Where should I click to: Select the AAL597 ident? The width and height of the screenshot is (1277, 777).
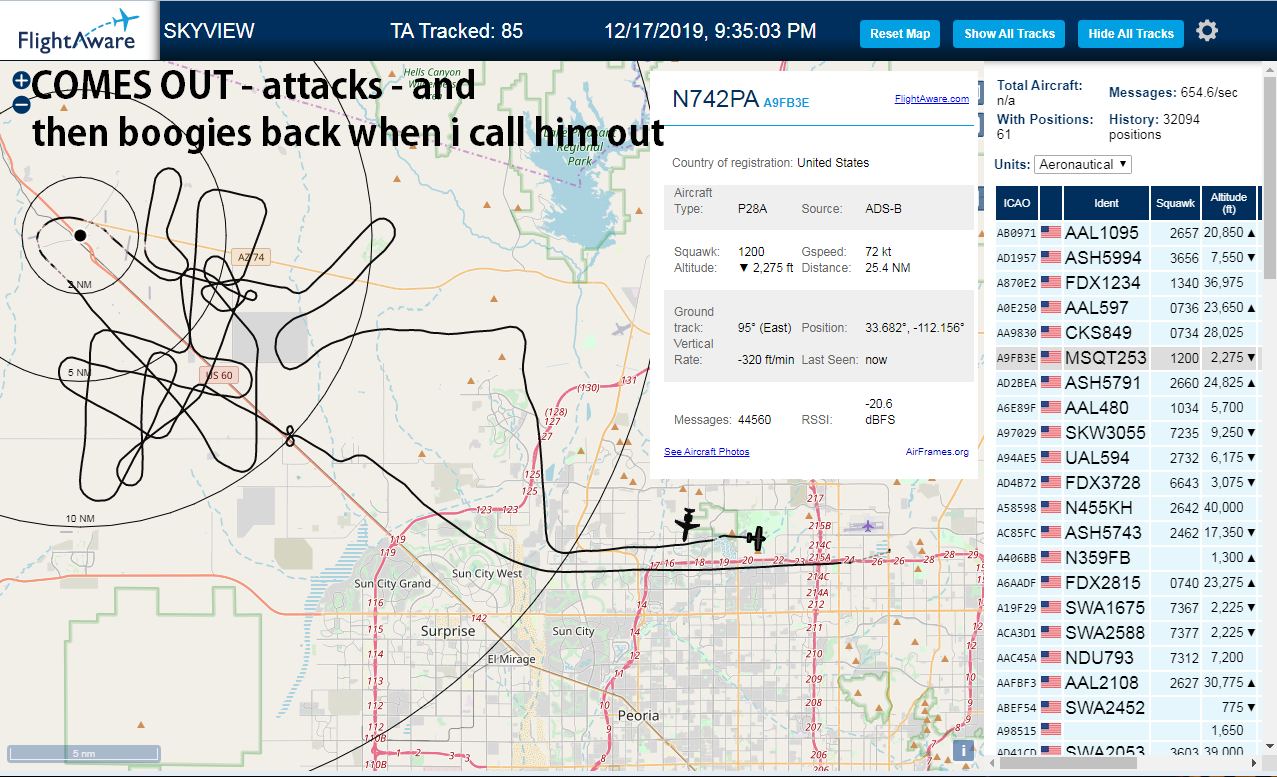(1096, 308)
